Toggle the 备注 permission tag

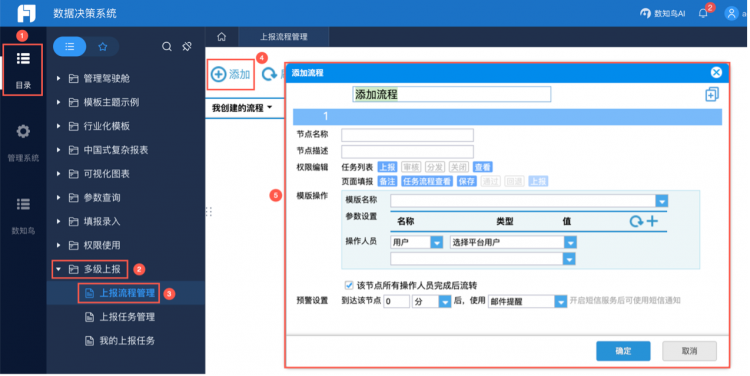[x=387, y=181]
